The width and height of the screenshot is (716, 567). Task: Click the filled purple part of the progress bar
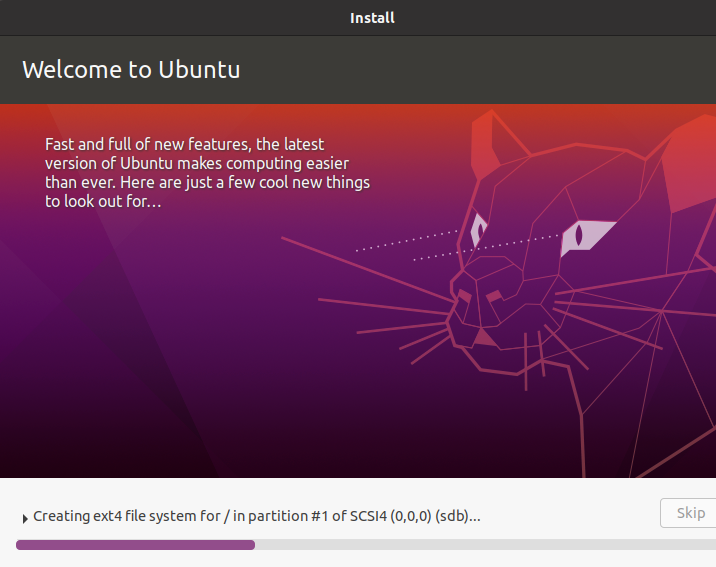(x=135, y=545)
